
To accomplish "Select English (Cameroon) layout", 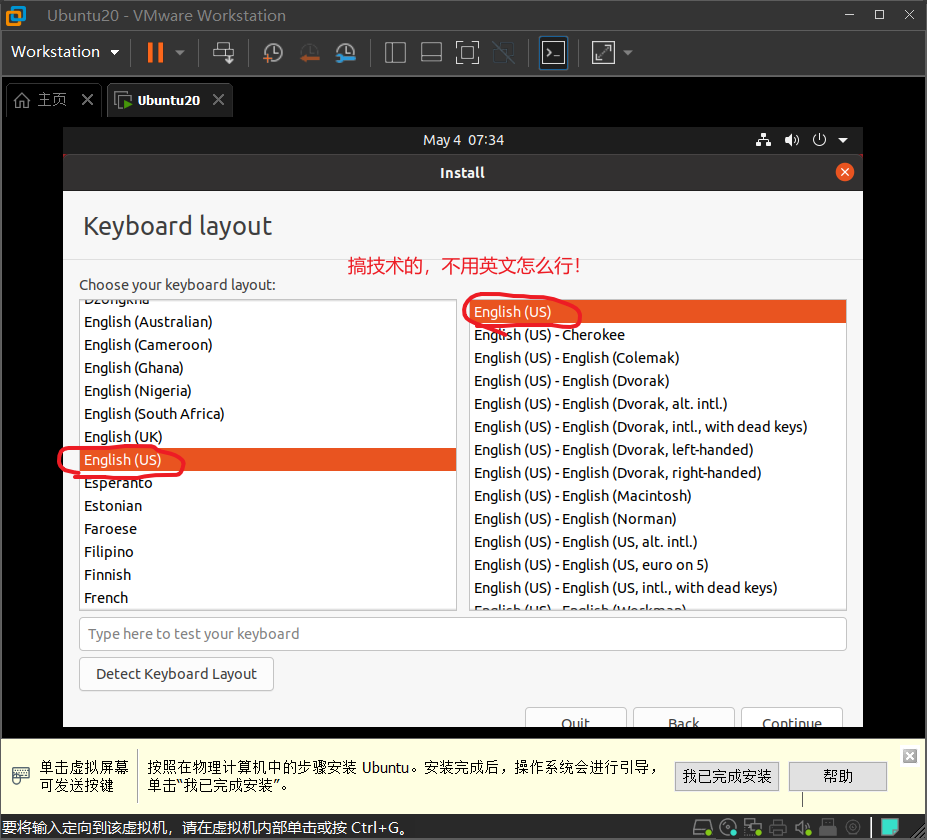I will pos(267,345).
